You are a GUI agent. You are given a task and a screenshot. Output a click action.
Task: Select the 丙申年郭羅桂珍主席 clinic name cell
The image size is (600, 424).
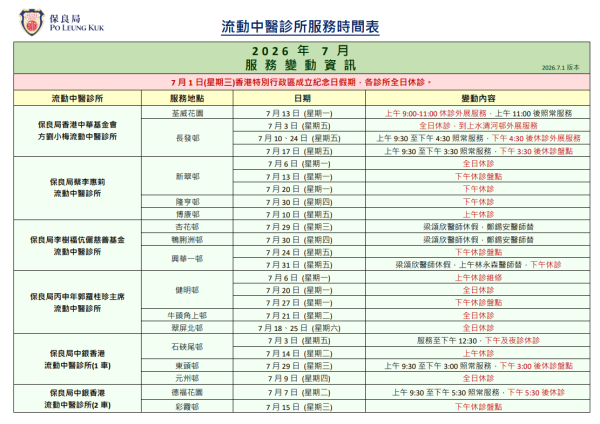point(77,302)
